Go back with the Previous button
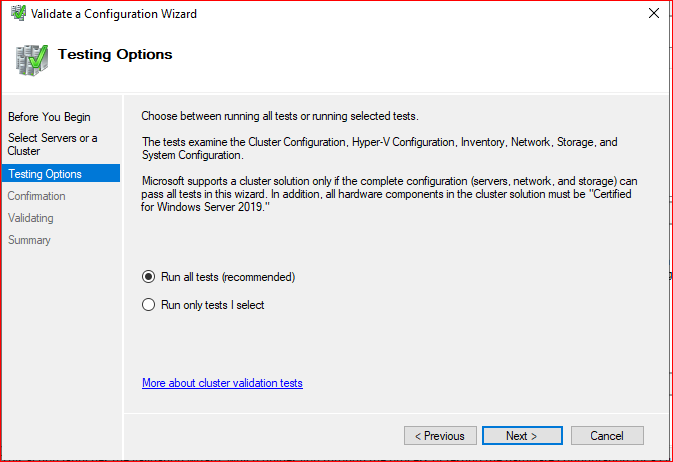Screen dimensions: 673x462 pyautogui.click(x=440, y=436)
